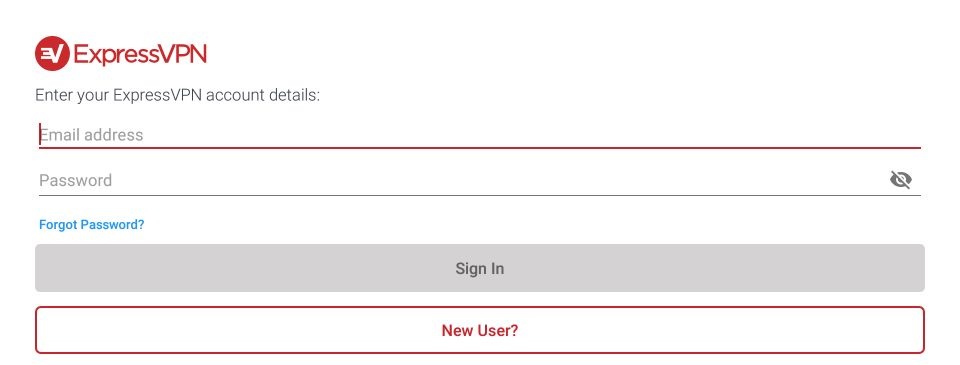This screenshot has height=365, width=960.
Task: Toggle password visibility with the eye icon
Action: (900, 180)
